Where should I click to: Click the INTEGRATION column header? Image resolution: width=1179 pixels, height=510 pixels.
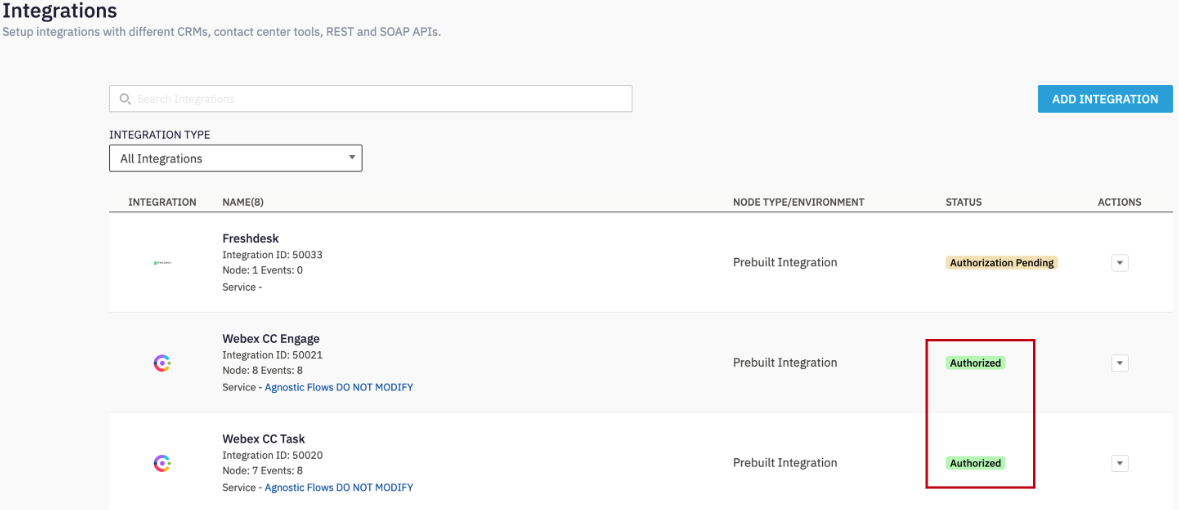point(162,202)
